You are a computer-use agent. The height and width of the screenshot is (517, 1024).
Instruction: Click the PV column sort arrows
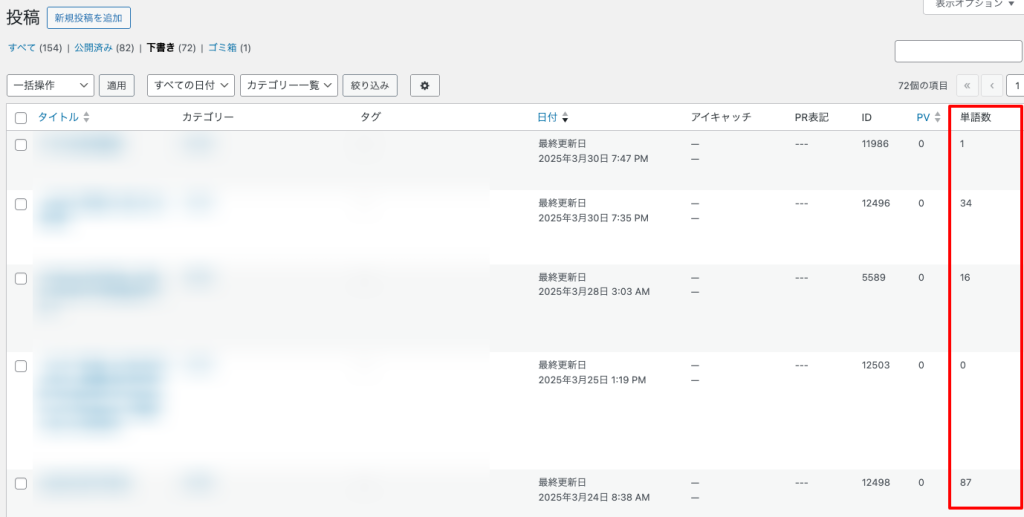937,118
